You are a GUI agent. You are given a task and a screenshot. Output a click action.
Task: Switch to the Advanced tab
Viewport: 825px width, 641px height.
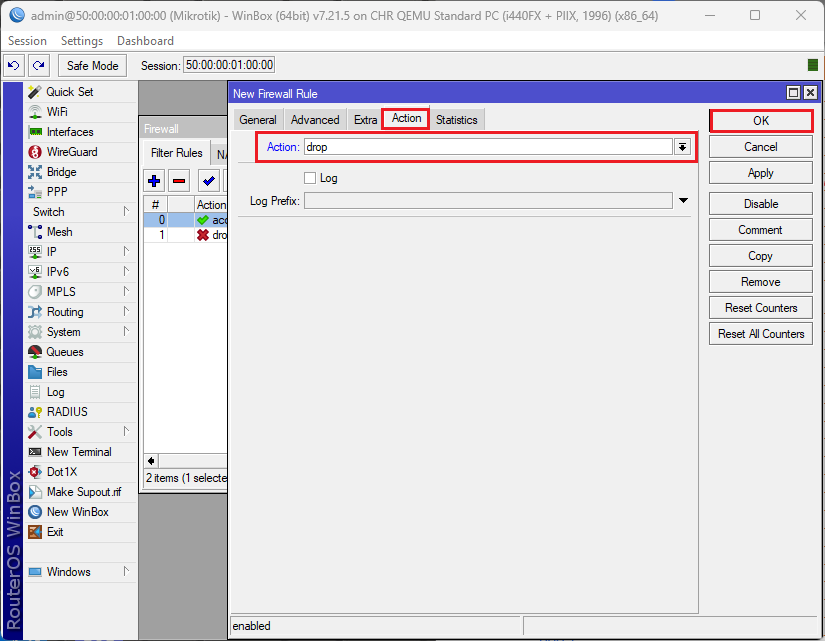[x=315, y=120]
